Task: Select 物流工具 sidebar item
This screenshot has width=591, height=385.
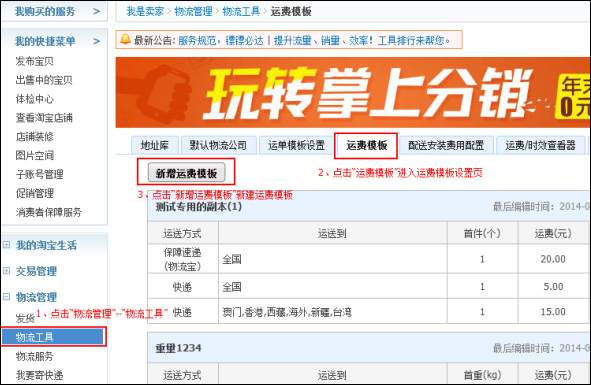Action: click(x=53, y=337)
